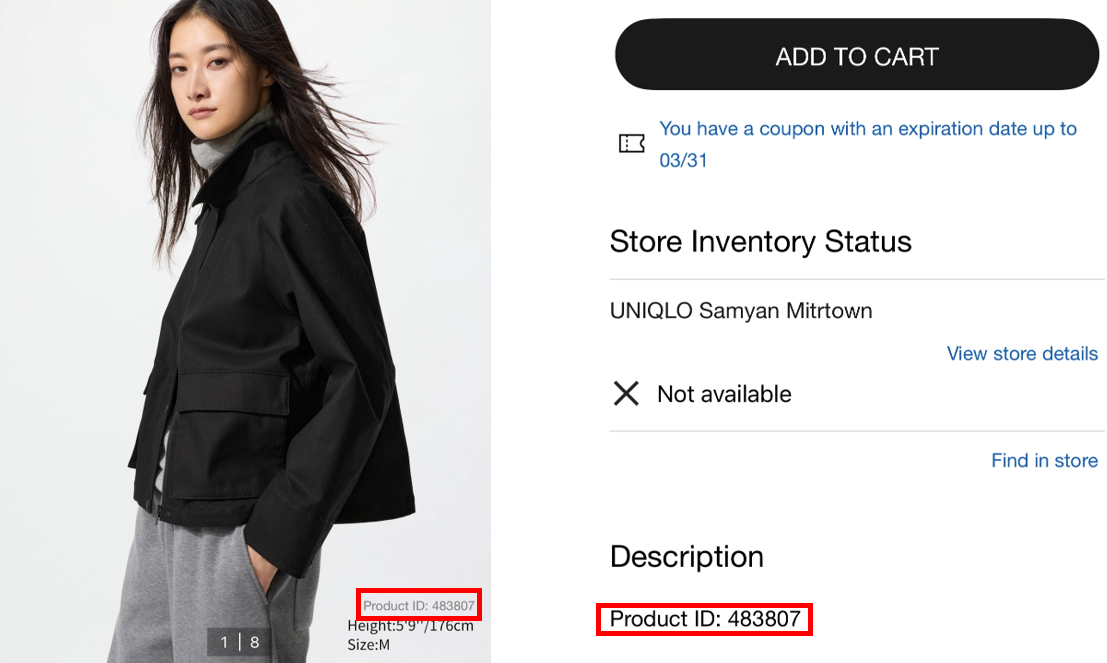Image resolution: width=1107 pixels, height=663 pixels.
Task: Click the ADD TO CART button
Action: point(857,56)
